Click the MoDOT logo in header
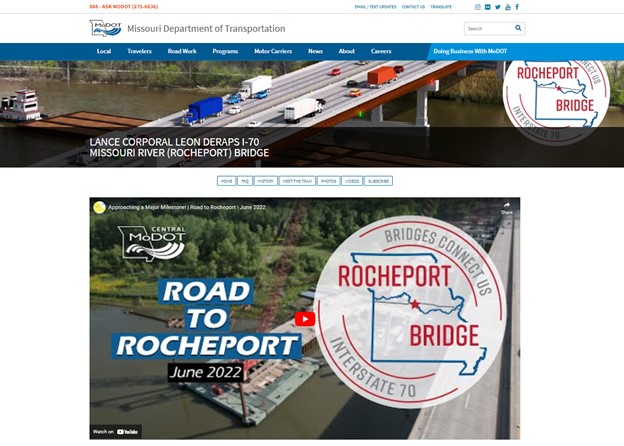Image resolution: width=624 pixels, height=446 pixels. [x=105, y=28]
